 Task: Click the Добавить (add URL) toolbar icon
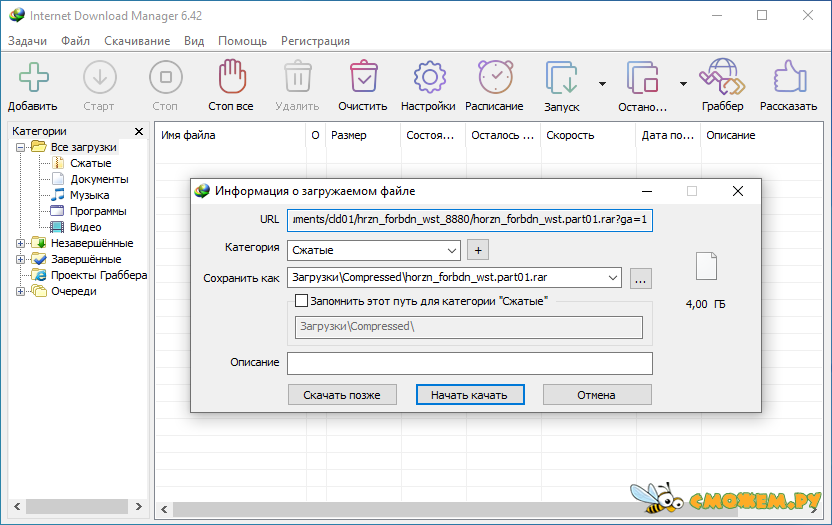point(33,78)
